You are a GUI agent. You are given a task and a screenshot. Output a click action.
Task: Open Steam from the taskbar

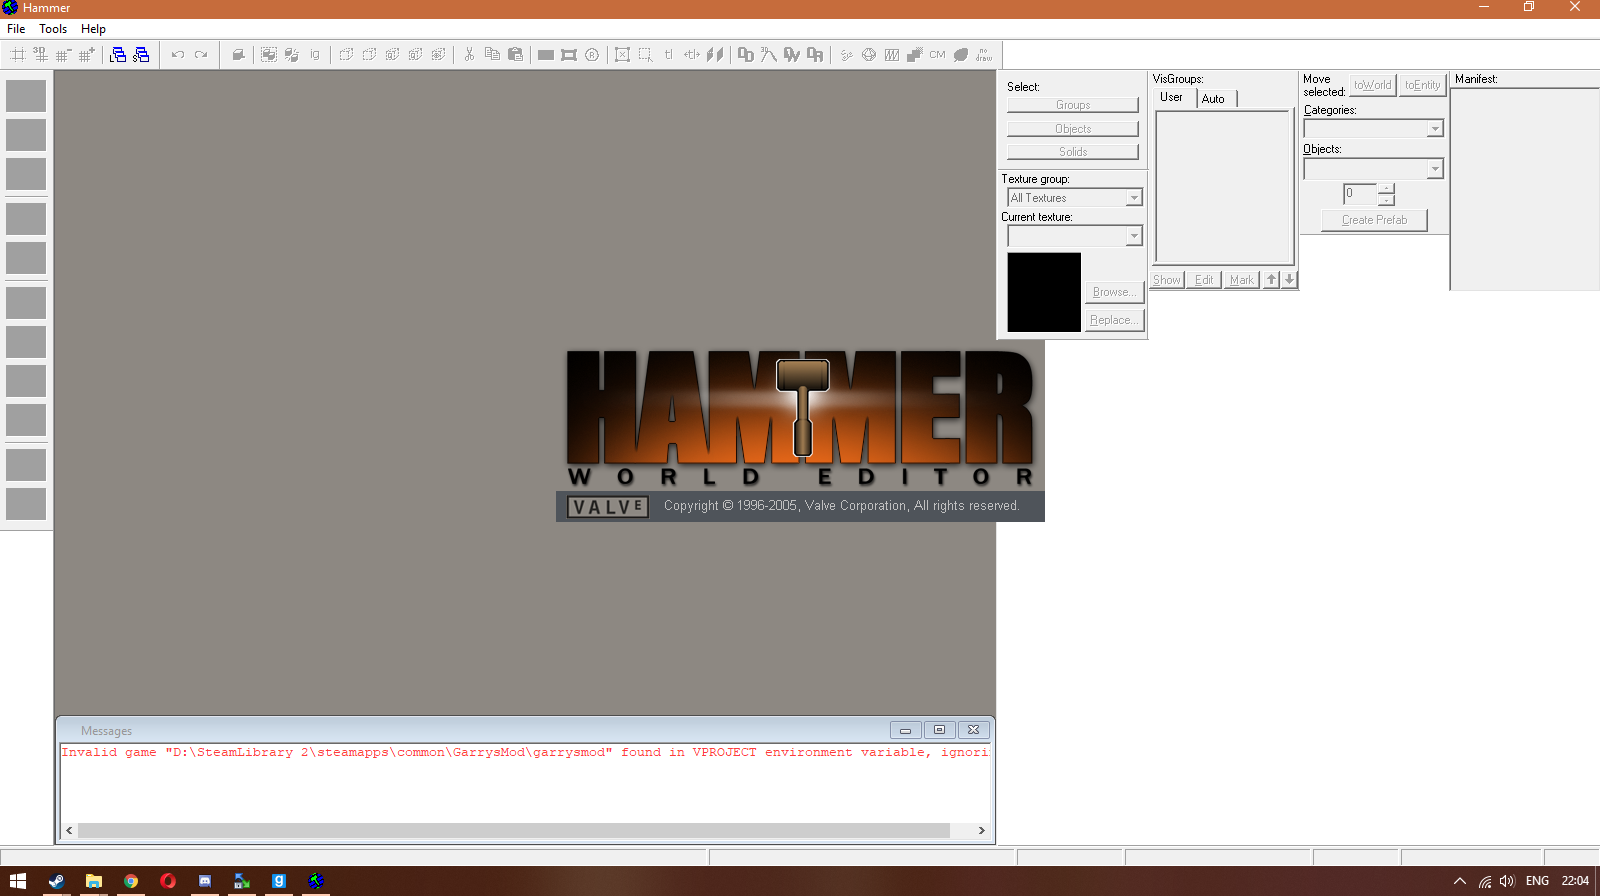[x=56, y=881]
